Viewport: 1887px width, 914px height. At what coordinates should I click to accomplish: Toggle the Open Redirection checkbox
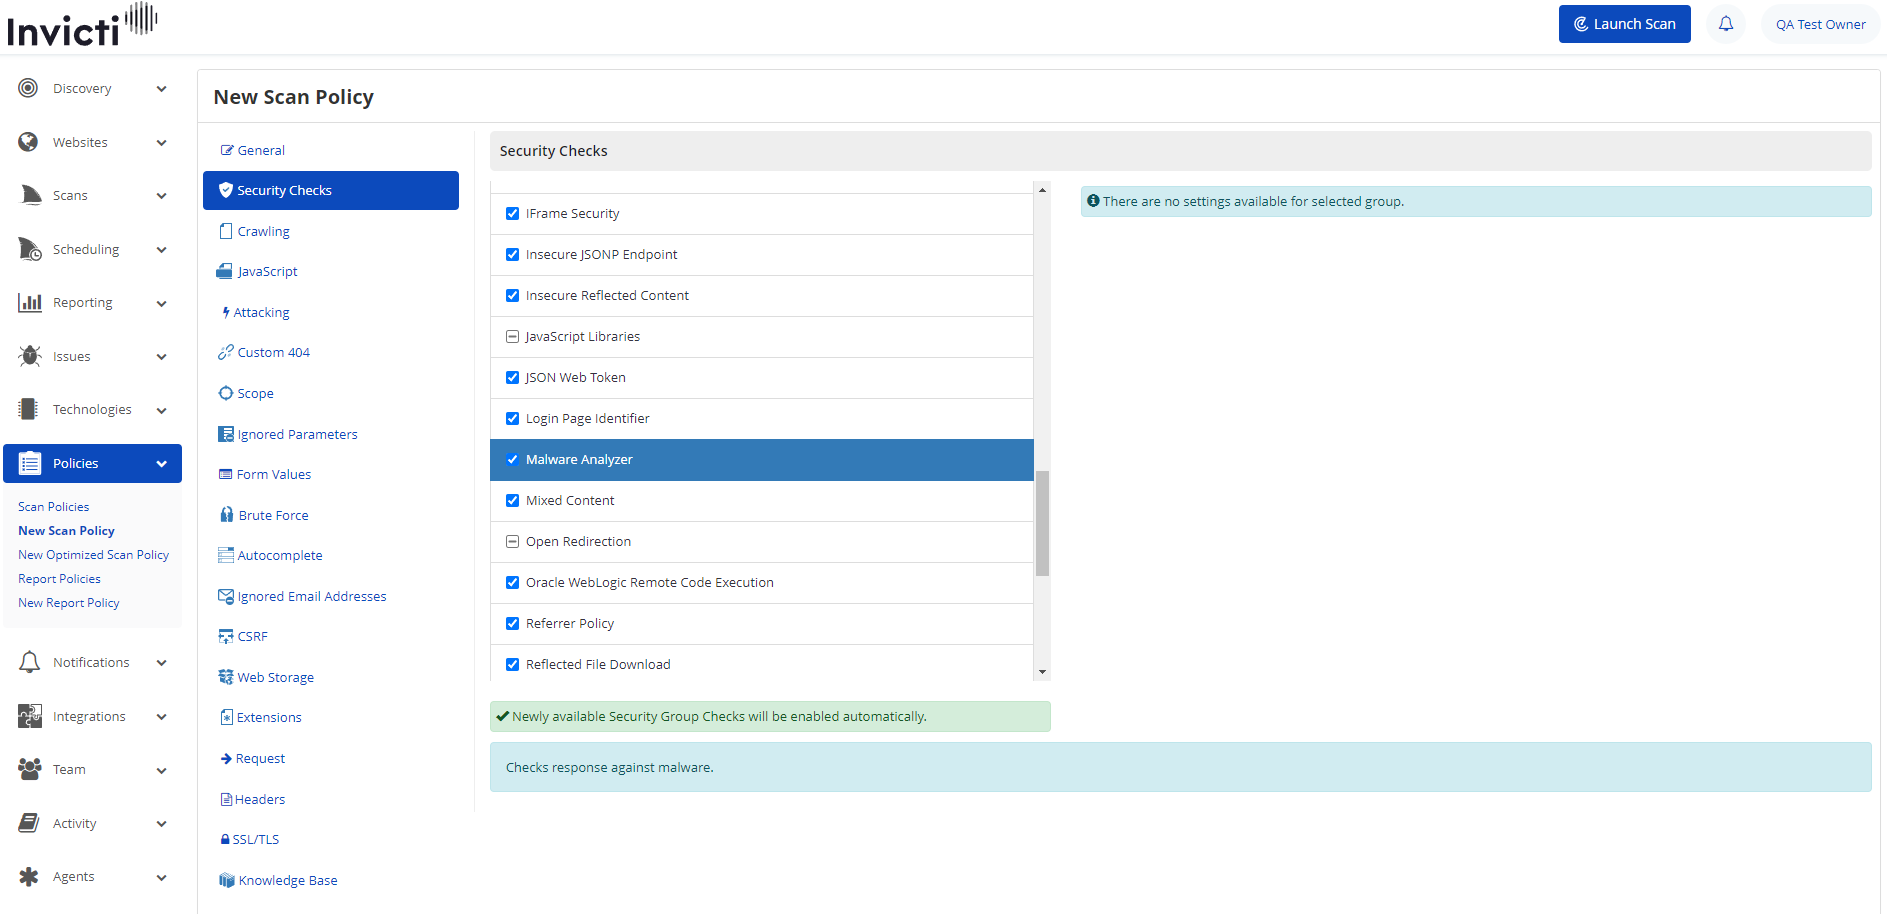pos(512,541)
